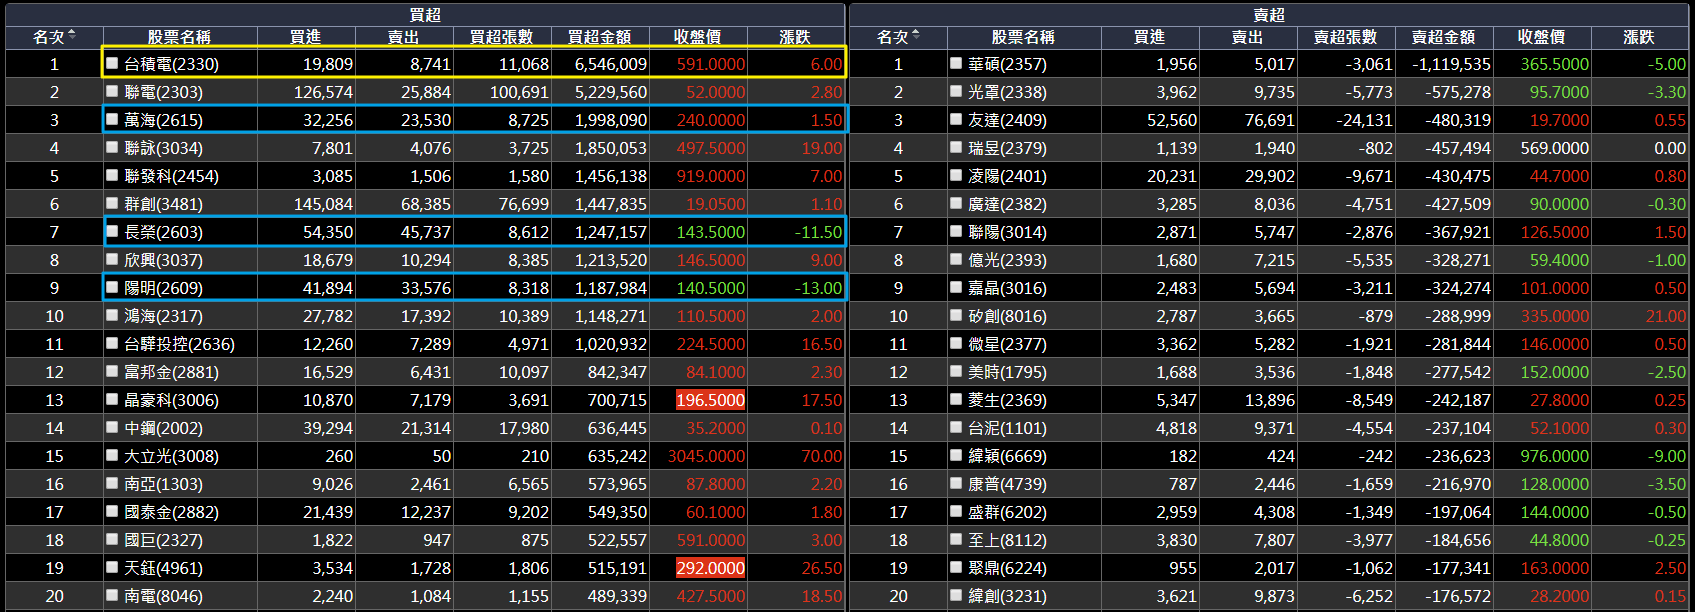This screenshot has height=612, width=1695.
Task: Click 股票名稱 header in 買超 table
Action: [180, 37]
